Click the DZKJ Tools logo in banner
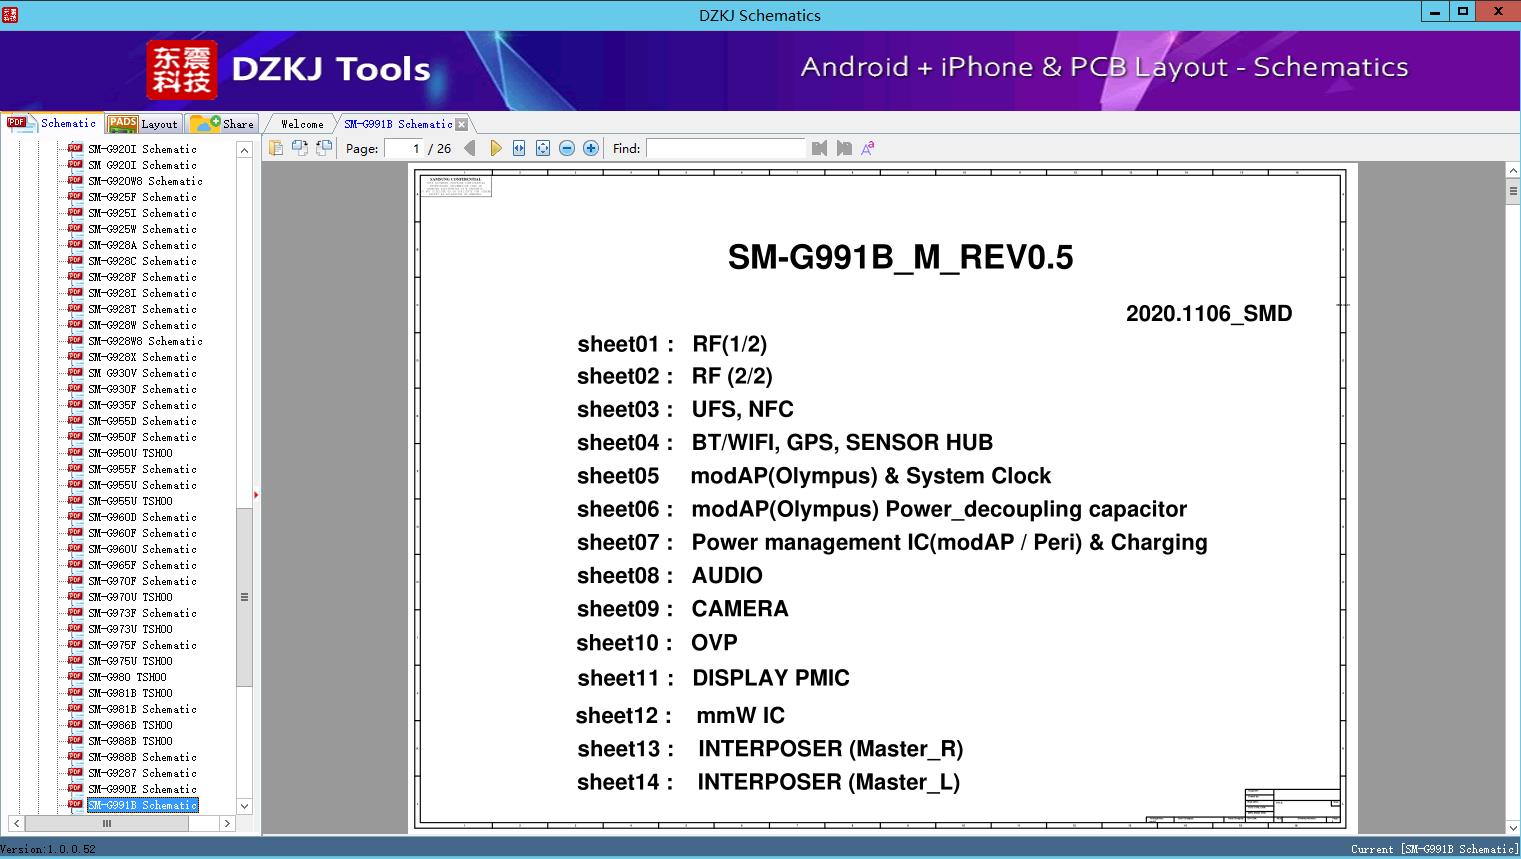This screenshot has height=859, width=1521. pyautogui.click(x=288, y=69)
